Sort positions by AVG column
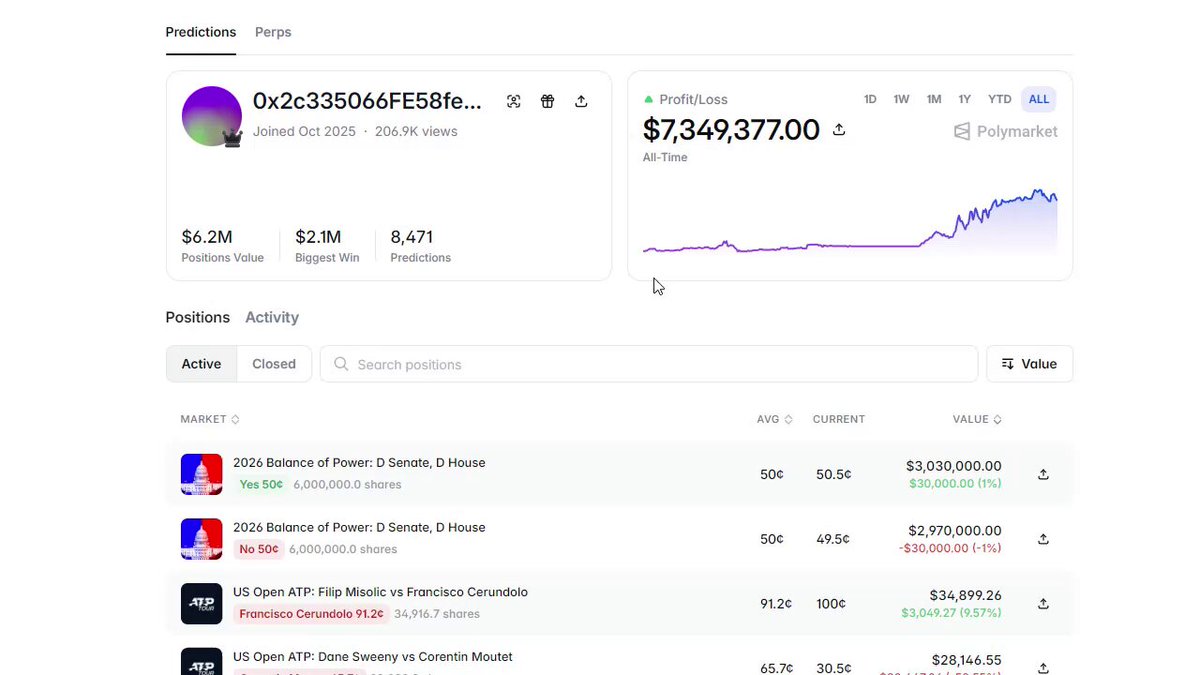The height and width of the screenshot is (675, 1200). point(774,419)
